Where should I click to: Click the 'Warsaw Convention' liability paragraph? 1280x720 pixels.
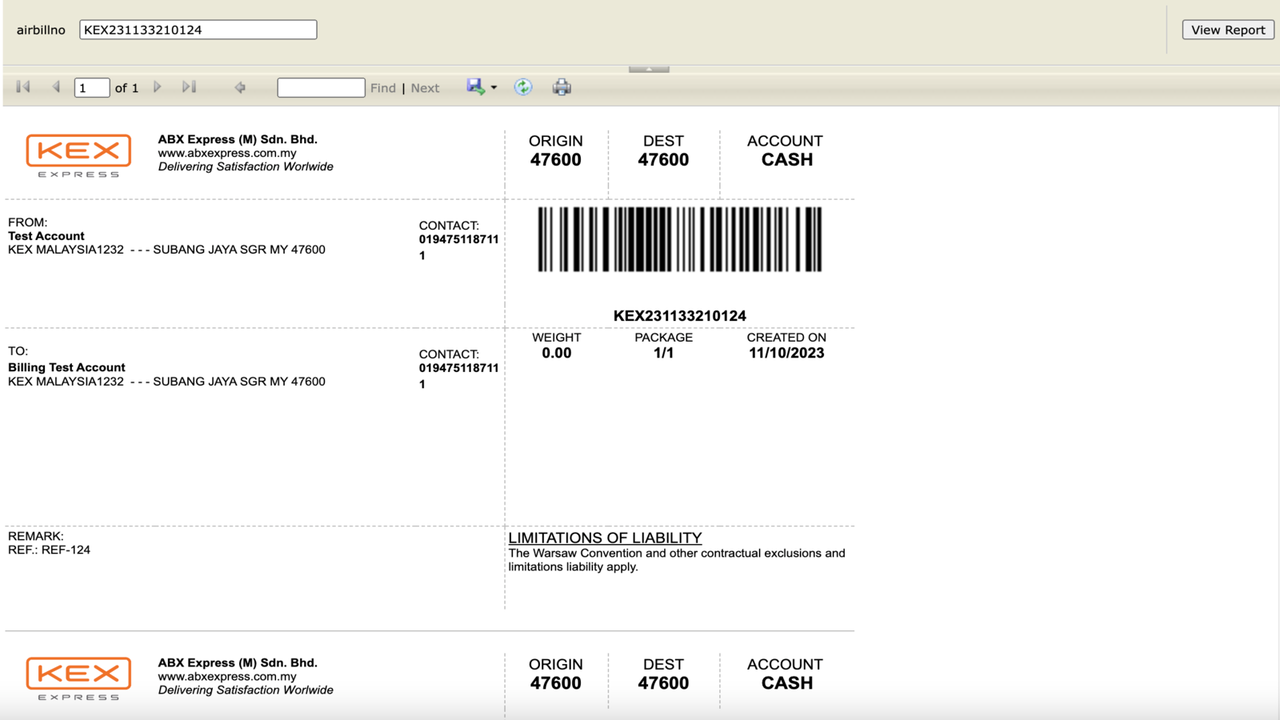pyautogui.click(x=677, y=560)
